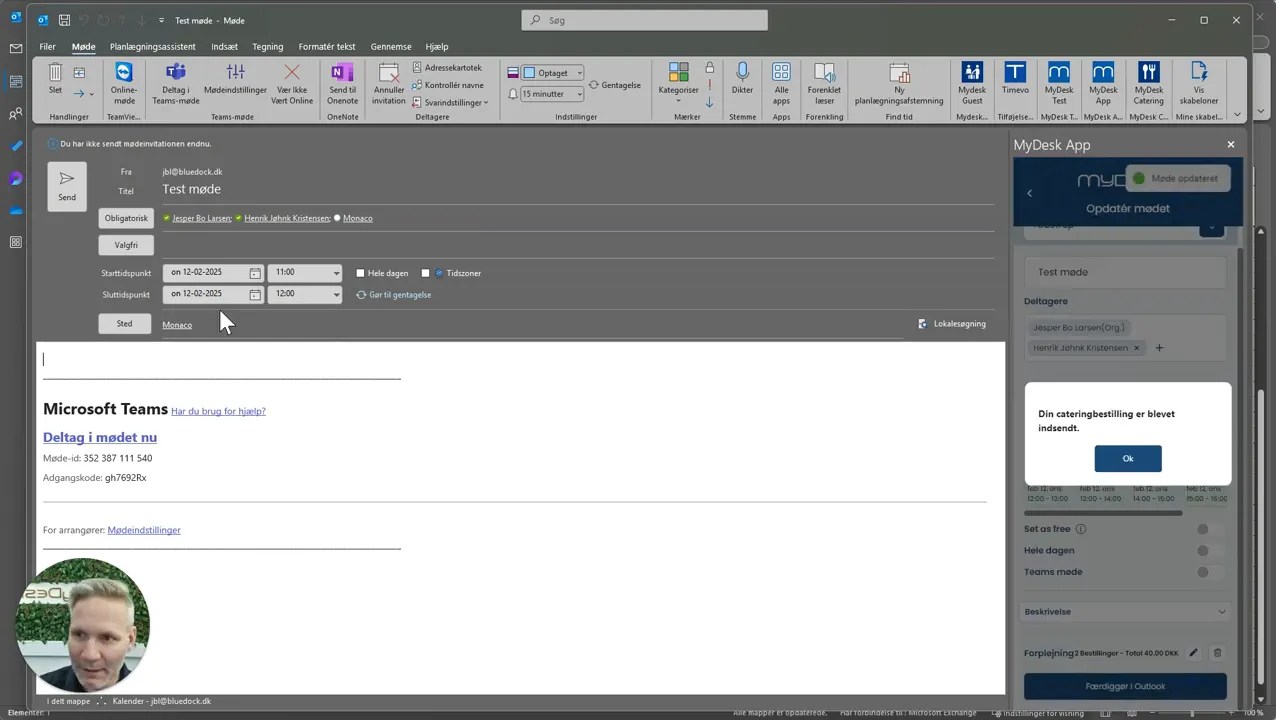Toggle the Set as free switch
This screenshot has width=1276, height=720.
(x=1208, y=529)
